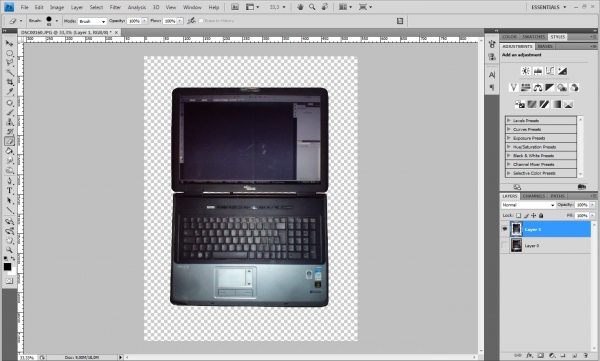Switch to the Swatches tab
This screenshot has width=600, height=361.
(x=533, y=37)
